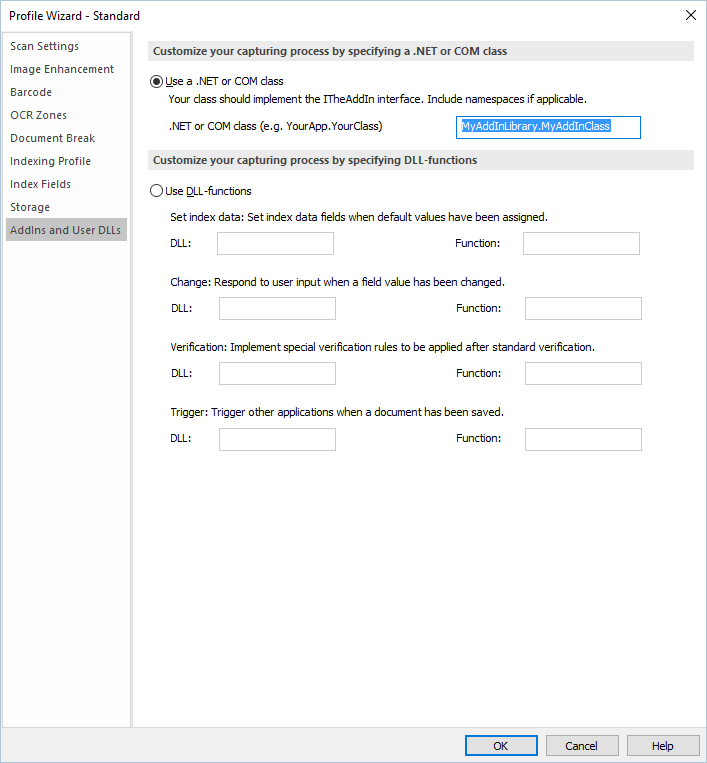Open Scan Settings page in sidebar
The height and width of the screenshot is (763, 707).
(x=45, y=46)
